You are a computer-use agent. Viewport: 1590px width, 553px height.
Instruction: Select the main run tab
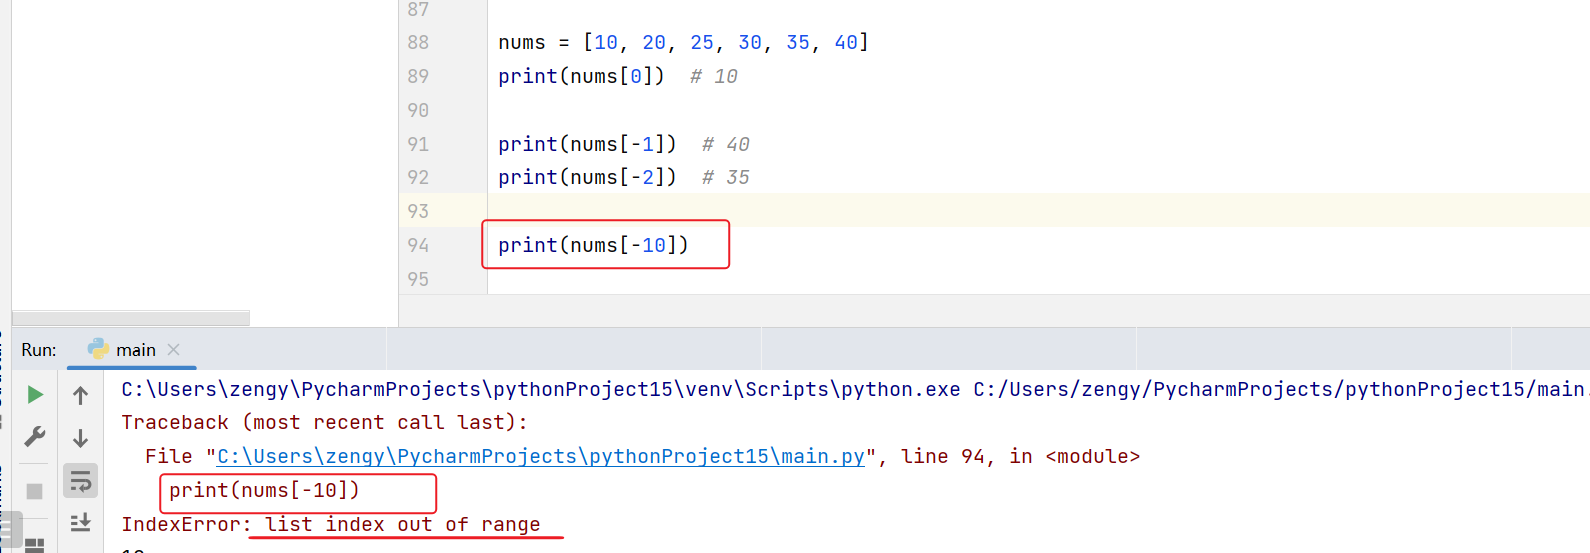(x=131, y=349)
